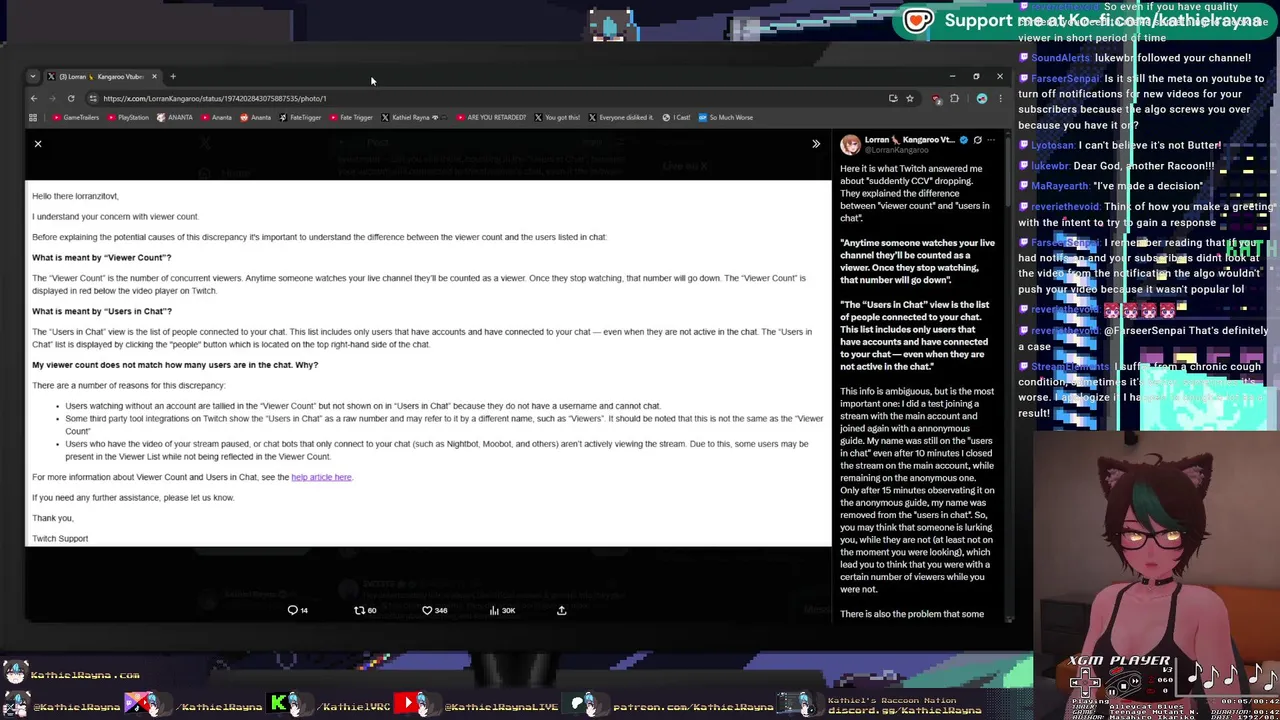
Task: Open the So Much Worse bookmark
Action: coord(726,117)
